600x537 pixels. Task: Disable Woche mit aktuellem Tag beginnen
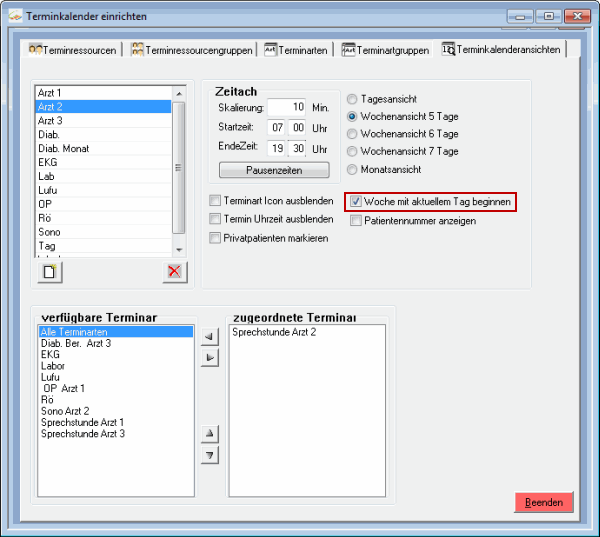coord(356,202)
